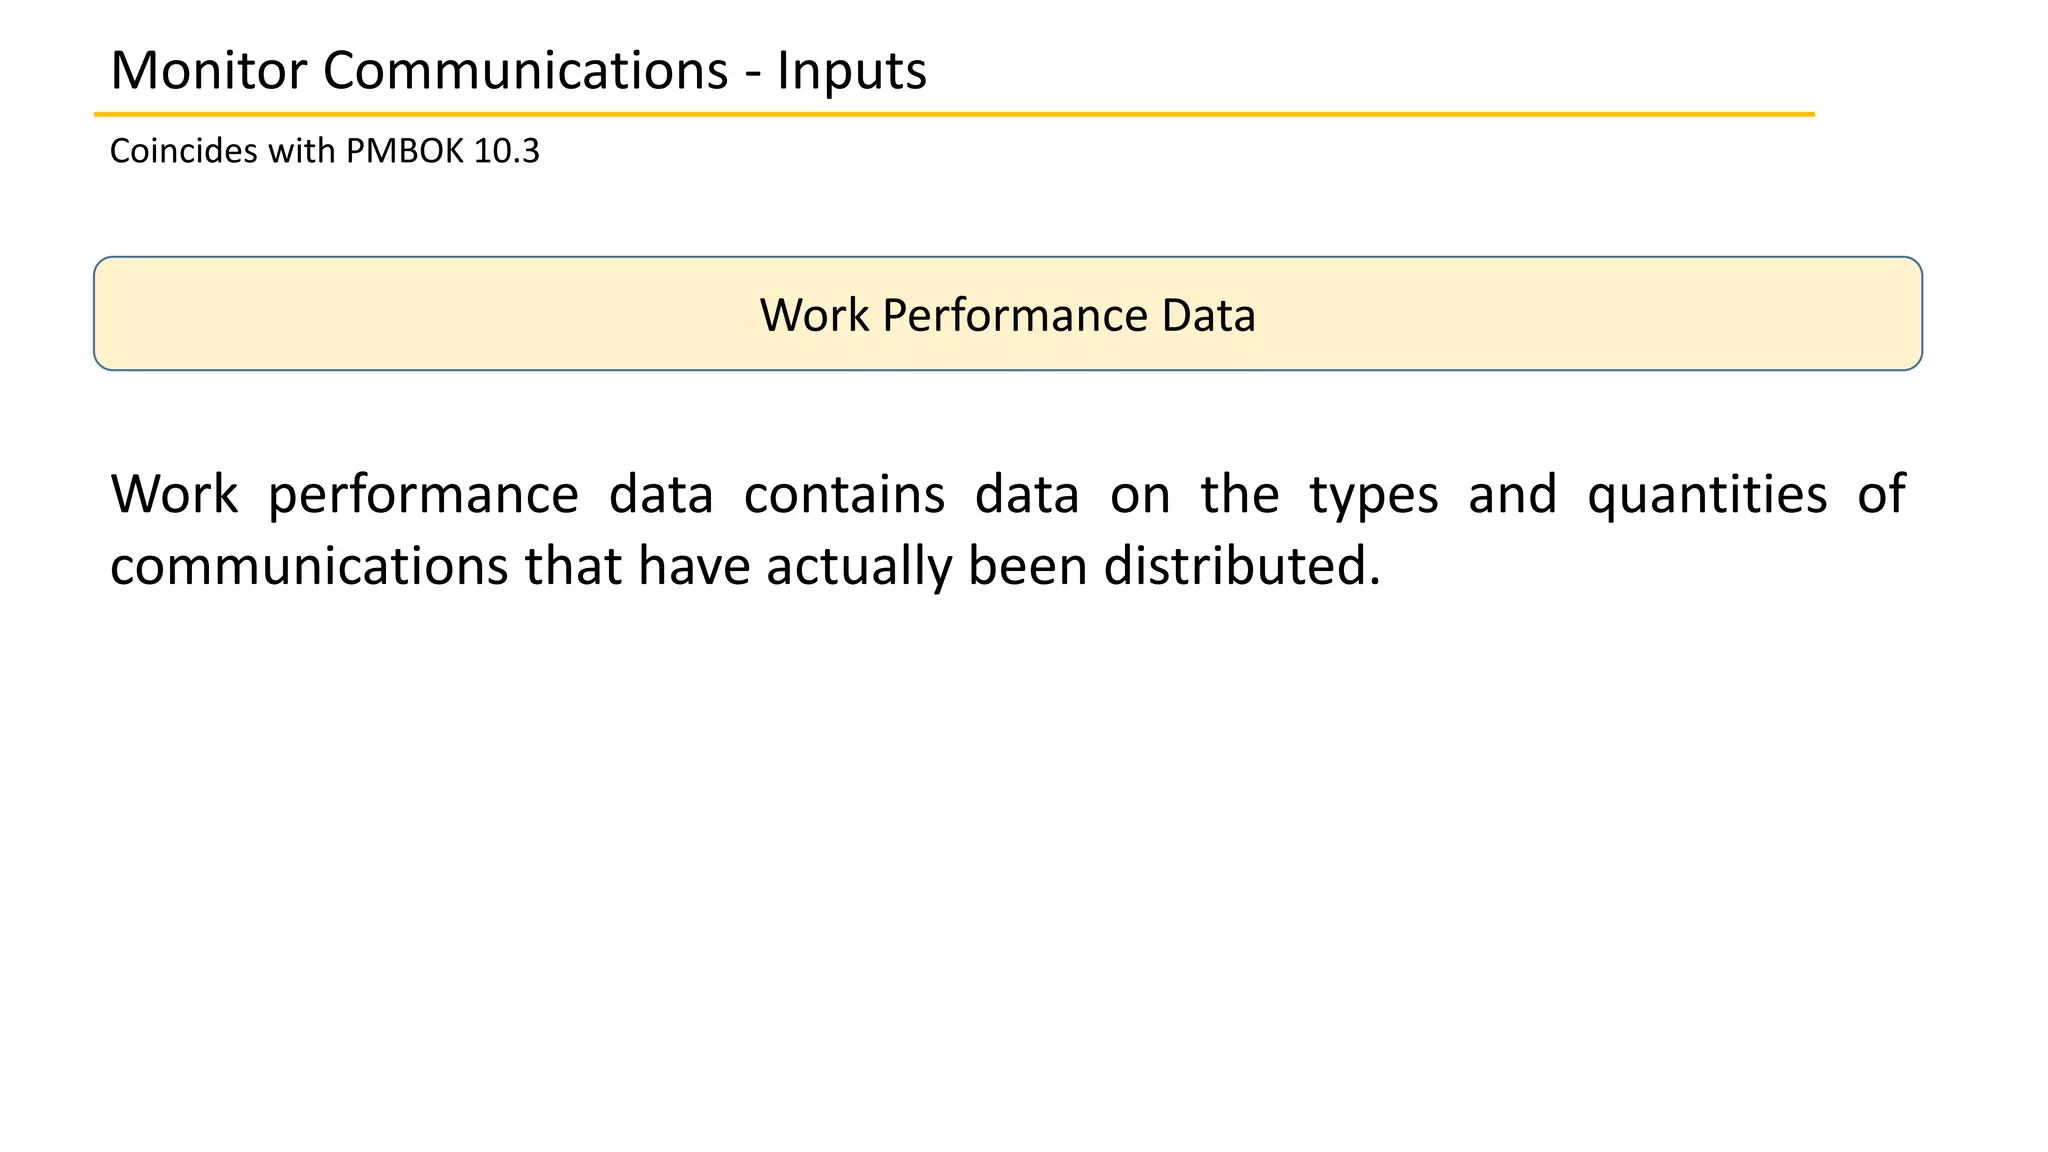Click the 'Work Performance Data' box

[x=1007, y=314]
